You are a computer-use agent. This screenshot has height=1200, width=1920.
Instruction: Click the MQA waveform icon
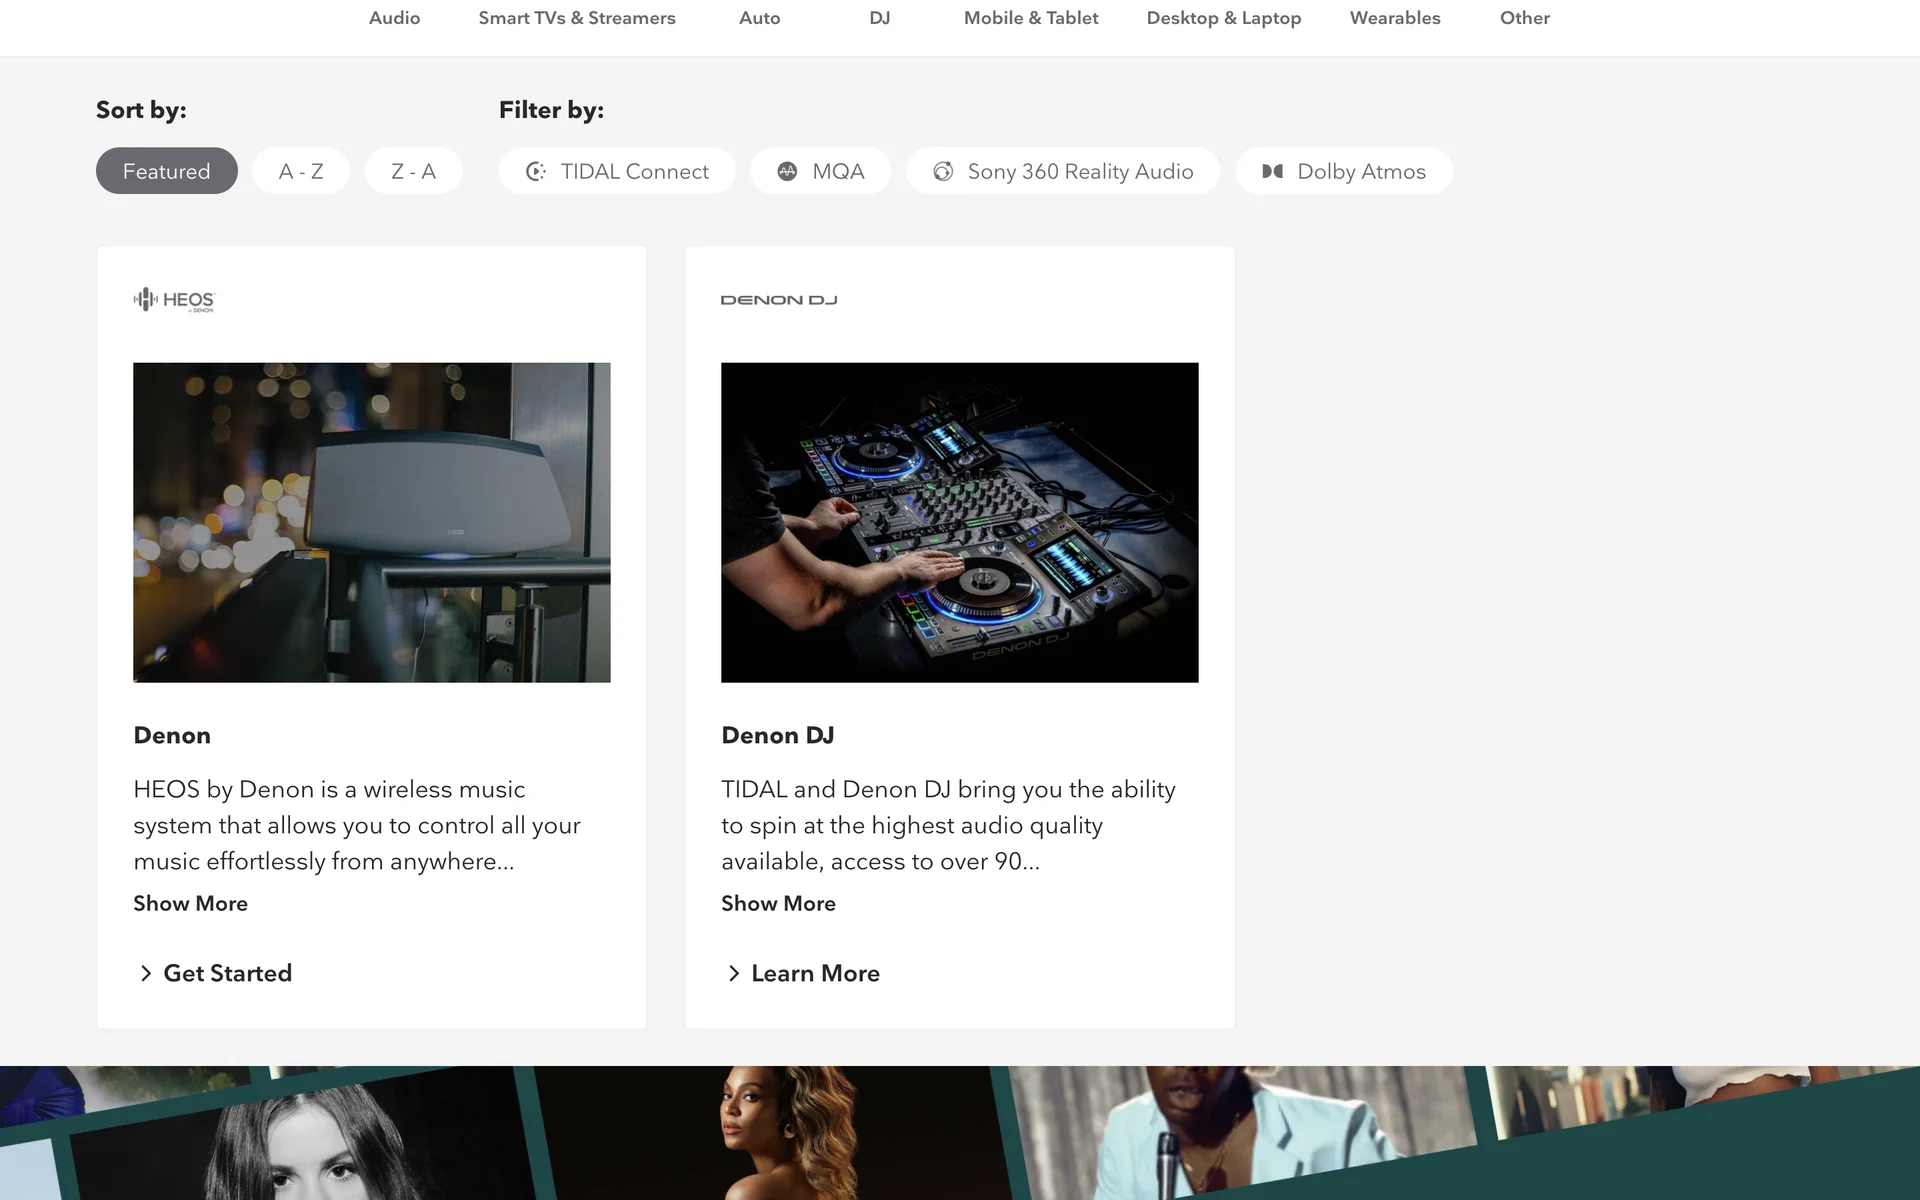tap(788, 171)
